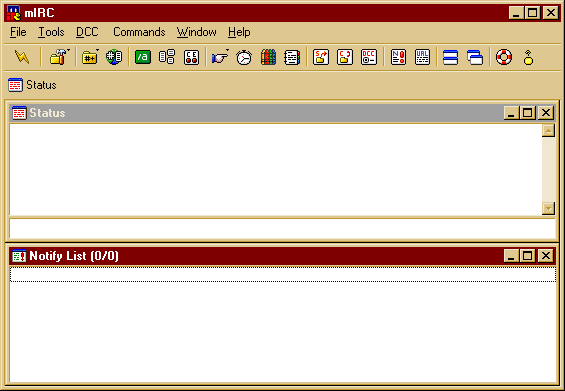Expand the Channels folder dropdown arrow
This screenshot has height=391, width=565.
[x=97, y=50]
